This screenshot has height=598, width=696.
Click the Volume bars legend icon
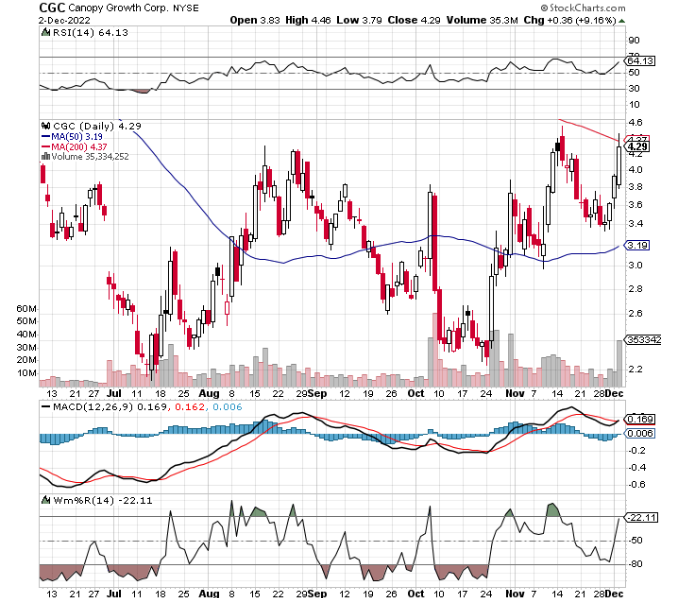tap(44, 156)
